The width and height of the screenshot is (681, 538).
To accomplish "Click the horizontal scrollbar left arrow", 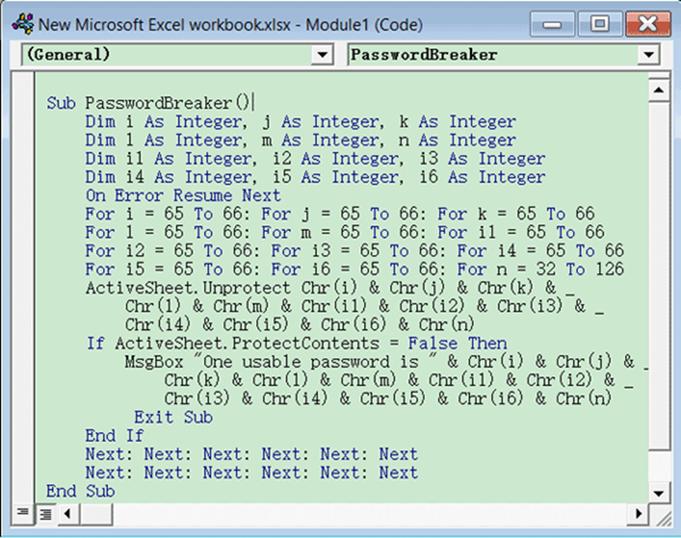I will [x=68, y=514].
